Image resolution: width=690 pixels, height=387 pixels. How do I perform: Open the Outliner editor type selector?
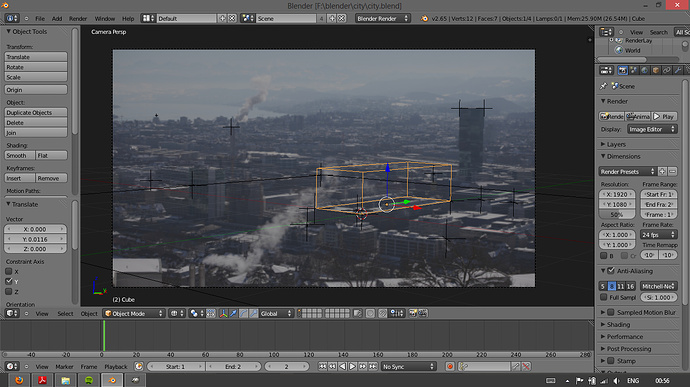click(x=606, y=32)
